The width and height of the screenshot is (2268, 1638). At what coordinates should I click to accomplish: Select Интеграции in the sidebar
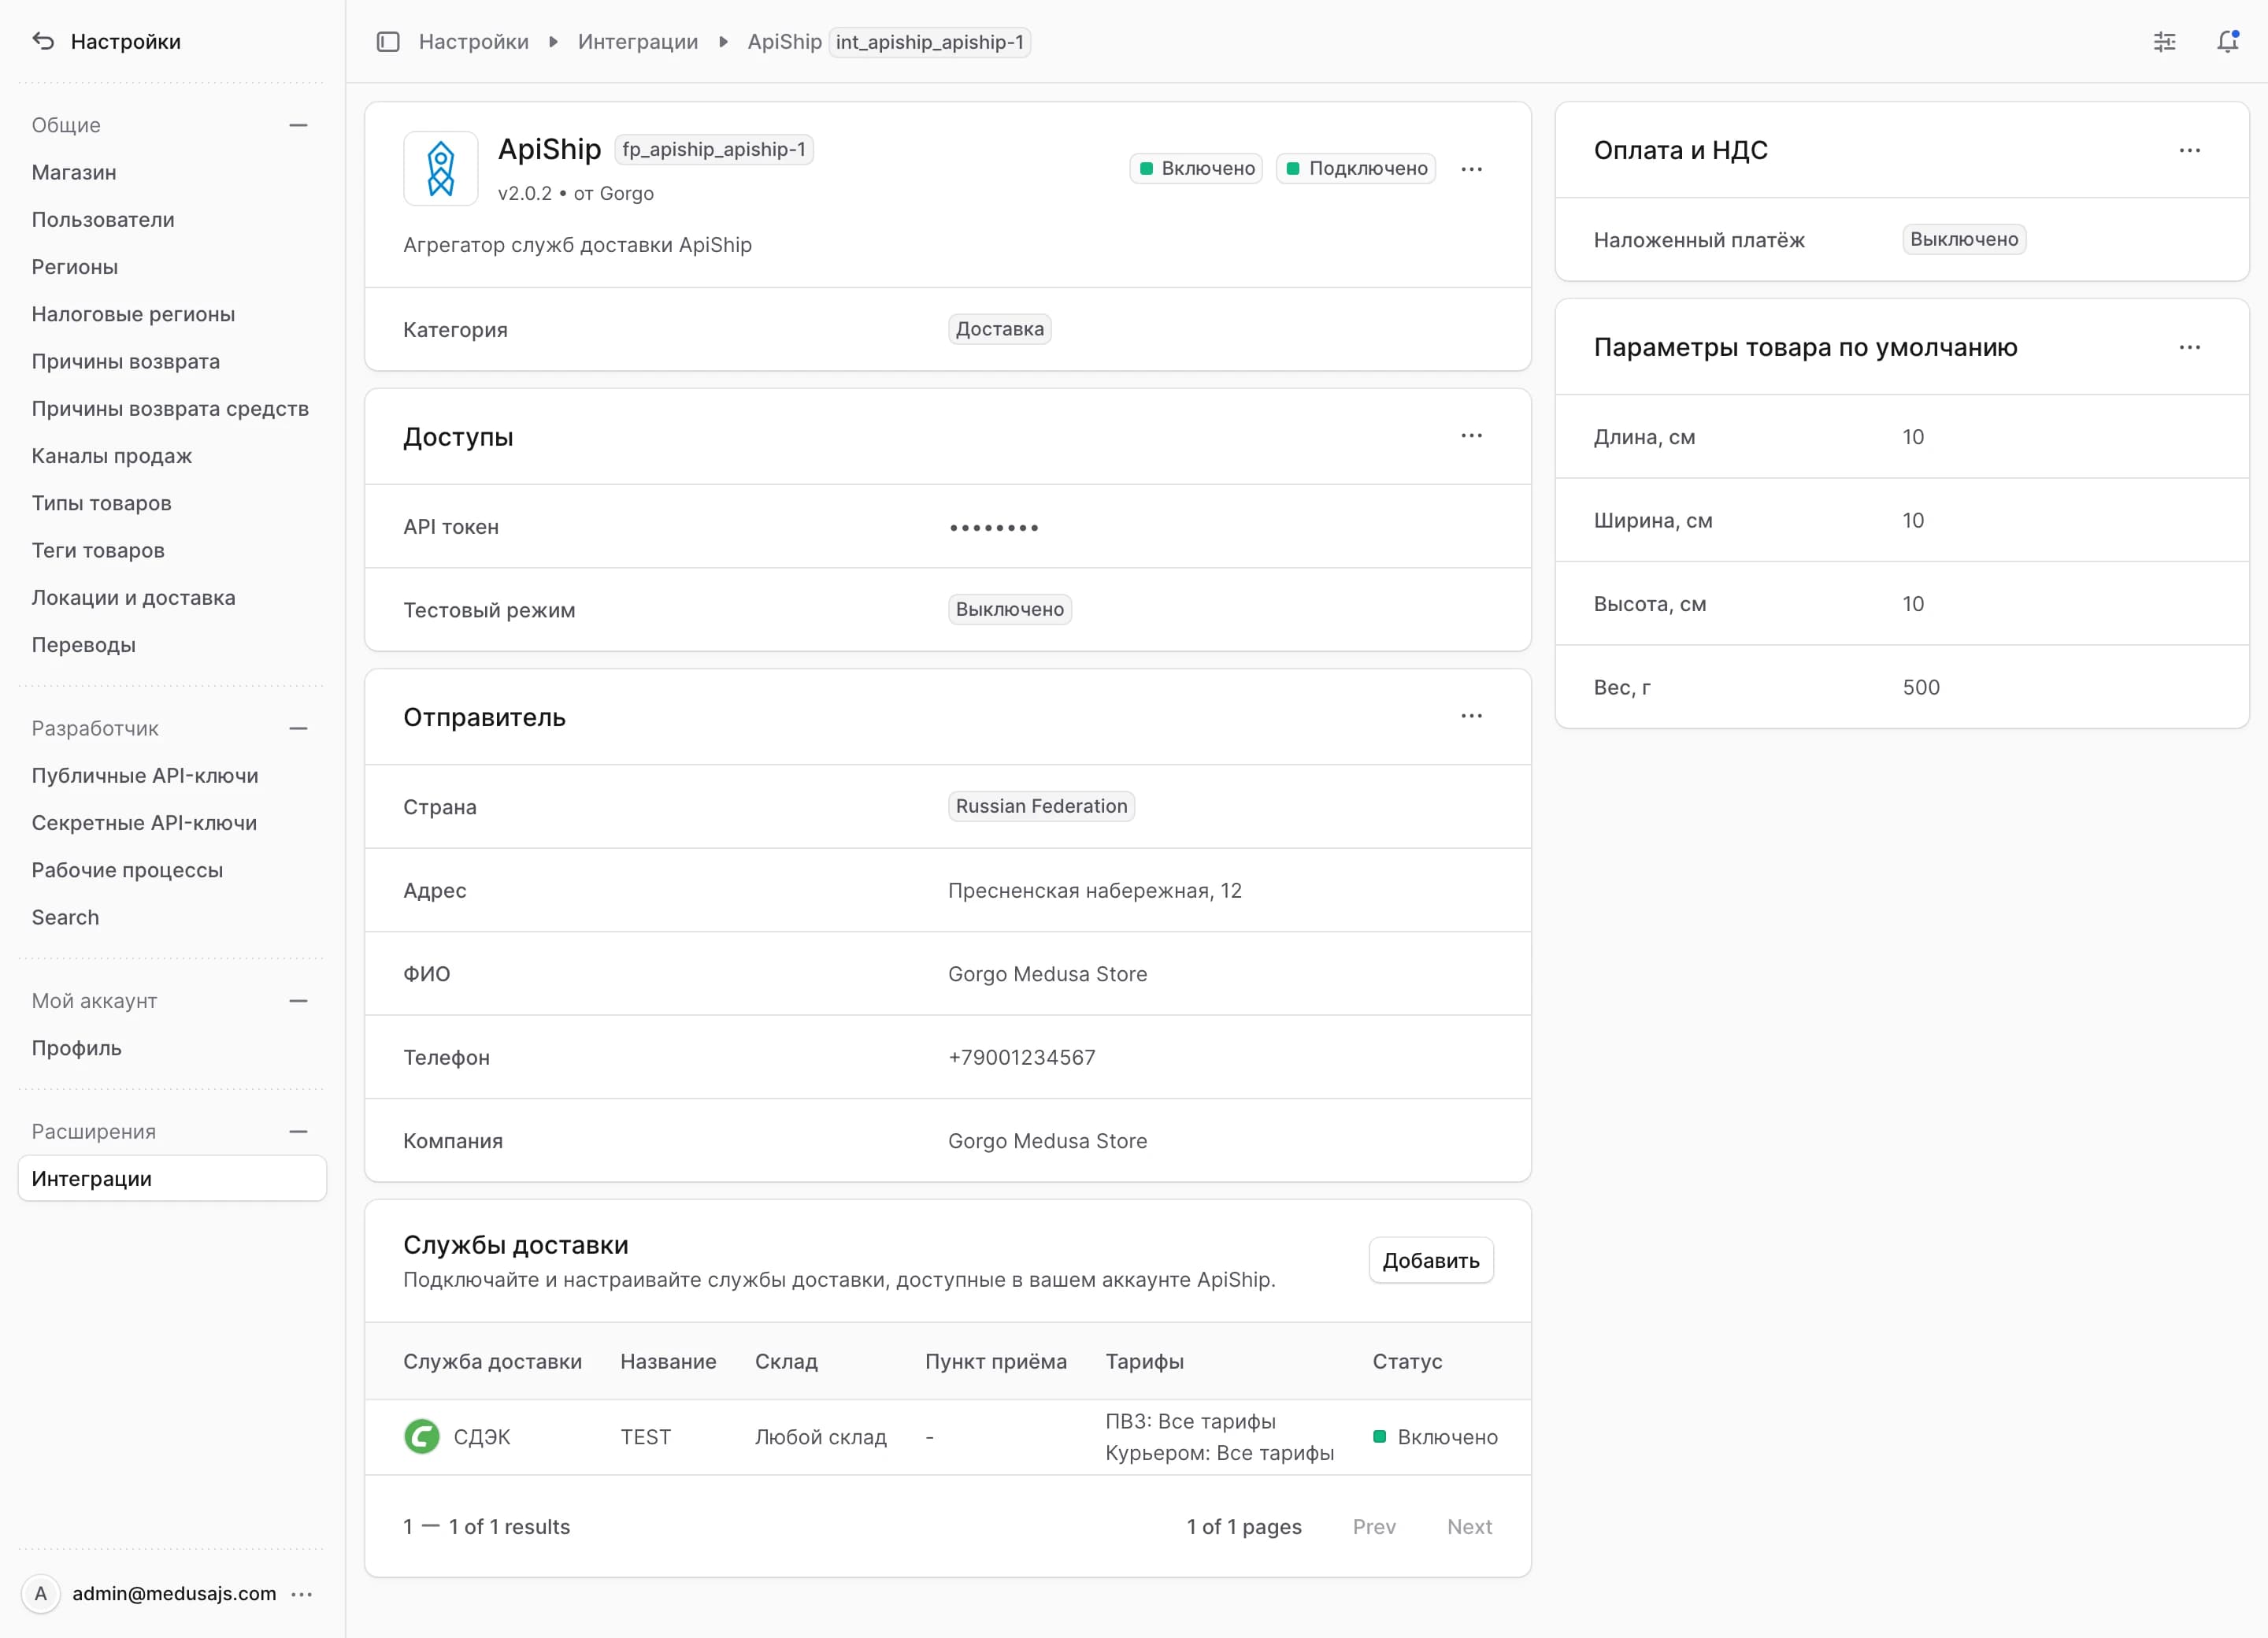pos(172,1179)
